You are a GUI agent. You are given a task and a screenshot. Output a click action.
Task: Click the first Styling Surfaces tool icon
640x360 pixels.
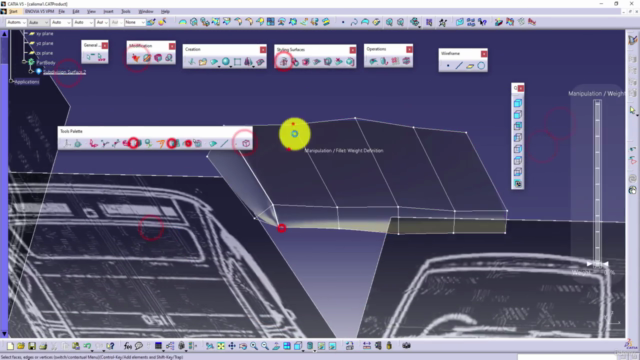coord(283,62)
